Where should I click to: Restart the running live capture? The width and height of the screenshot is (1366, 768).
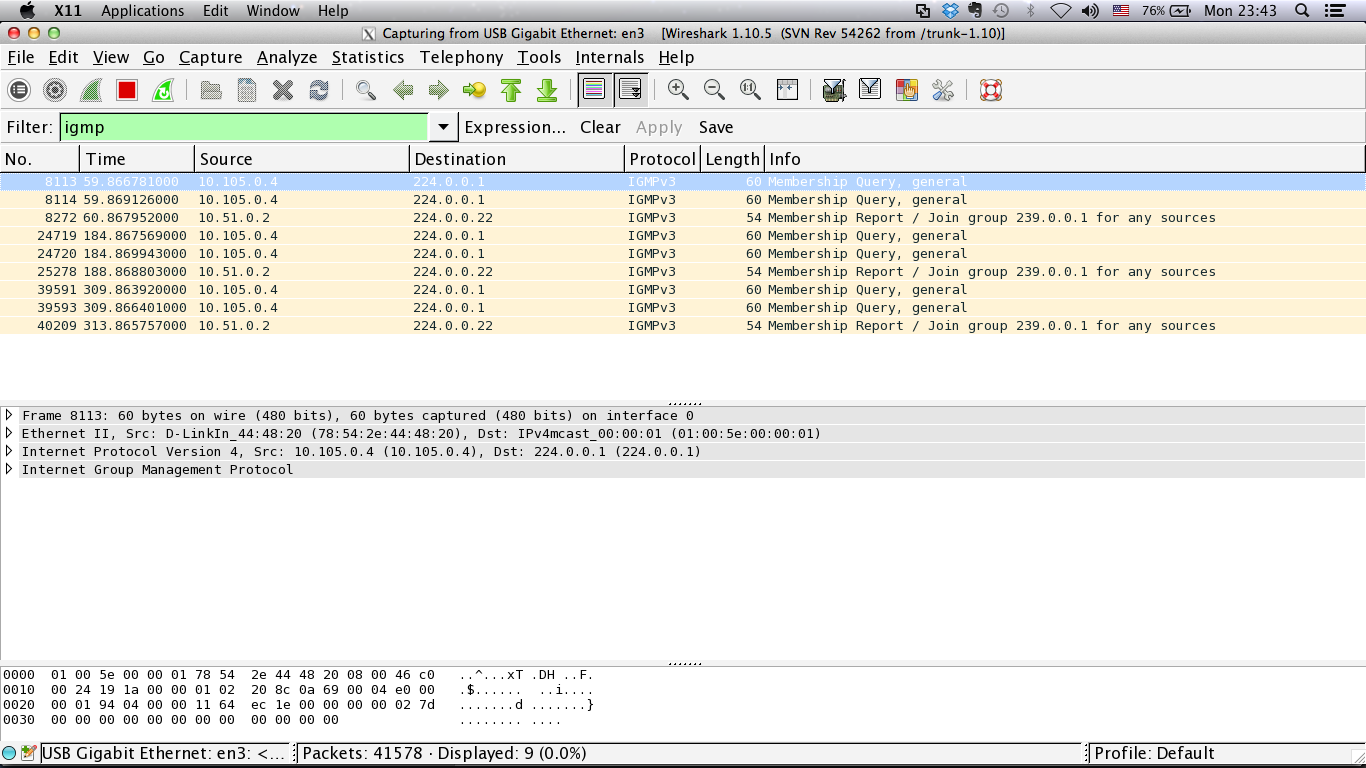tap(163, 90)
